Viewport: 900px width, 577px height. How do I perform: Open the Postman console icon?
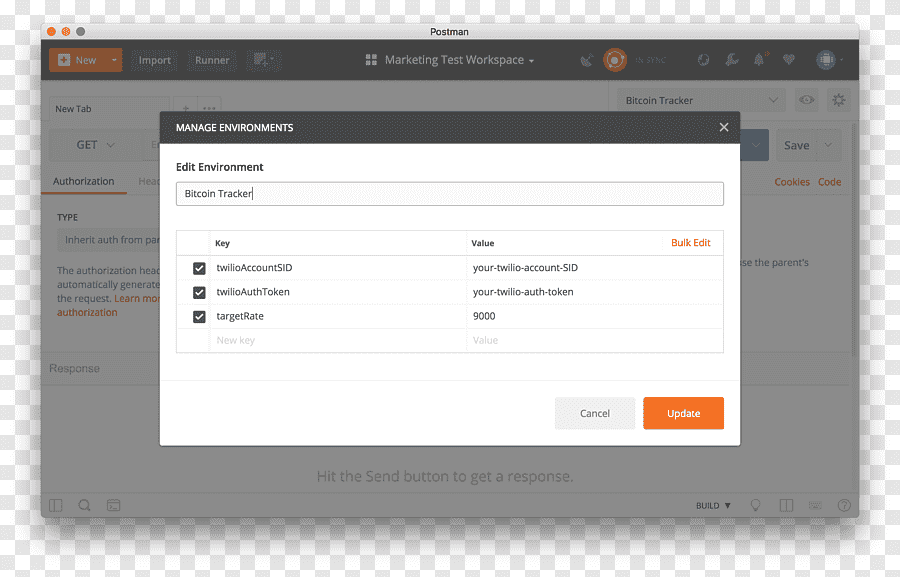[114, 505]
